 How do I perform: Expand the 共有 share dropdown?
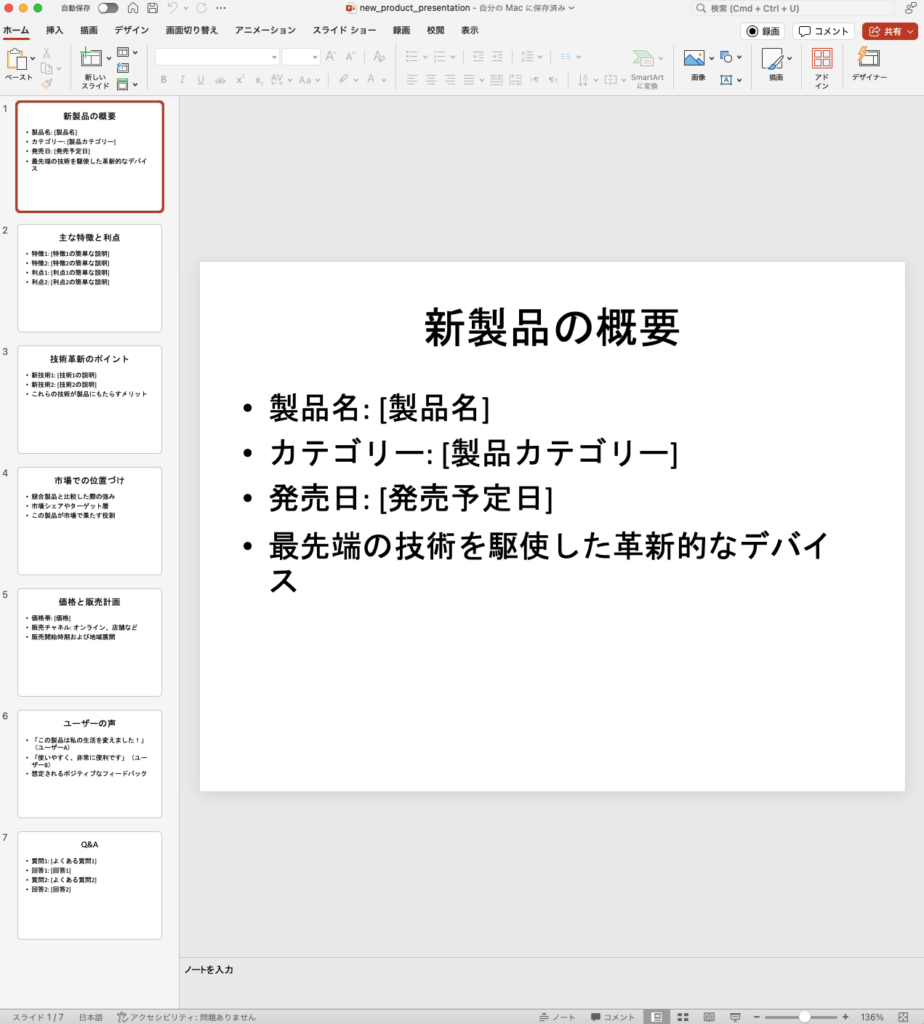pos(911,30)
